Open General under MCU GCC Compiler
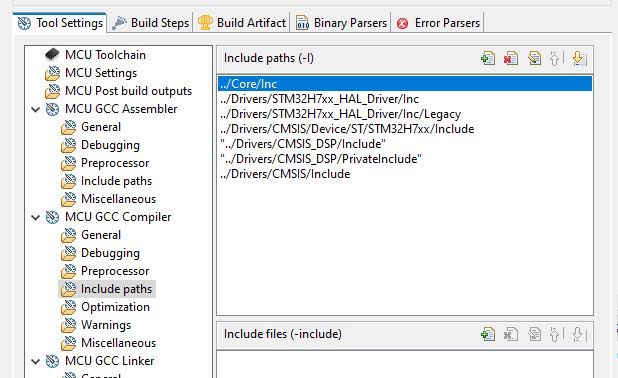The image size is (618, 378). (101, 235)
